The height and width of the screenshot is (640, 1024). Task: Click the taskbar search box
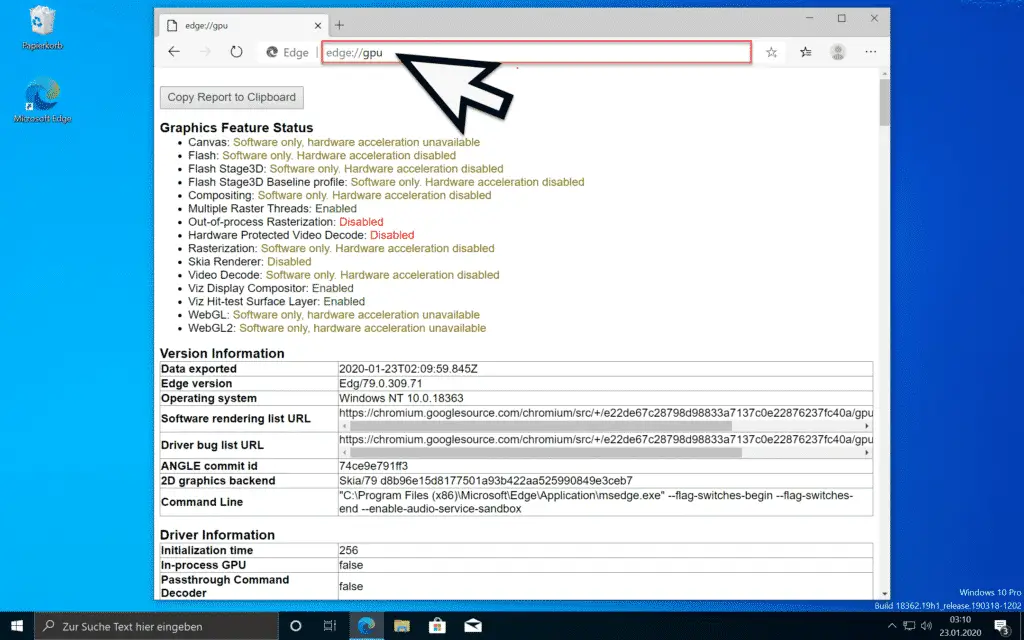[x=156, y=626]
